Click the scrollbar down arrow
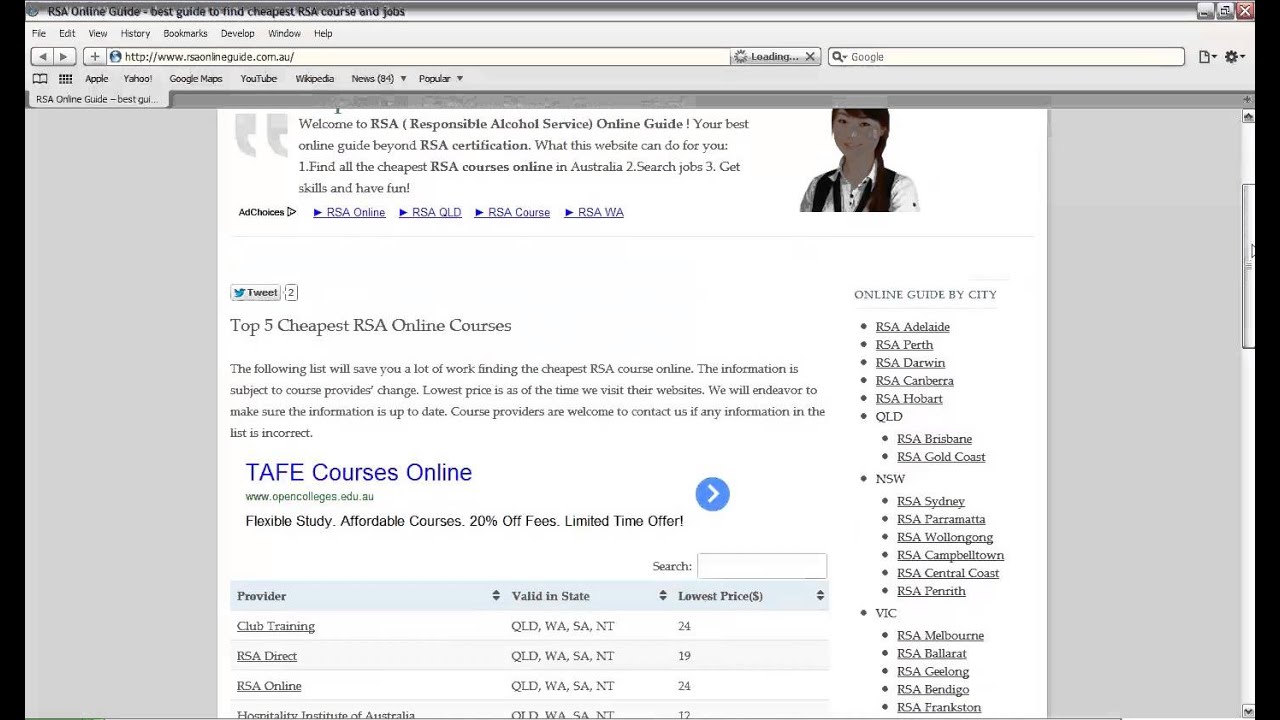The width and height of the screenshot is (1280, 720). [1248, 711]
